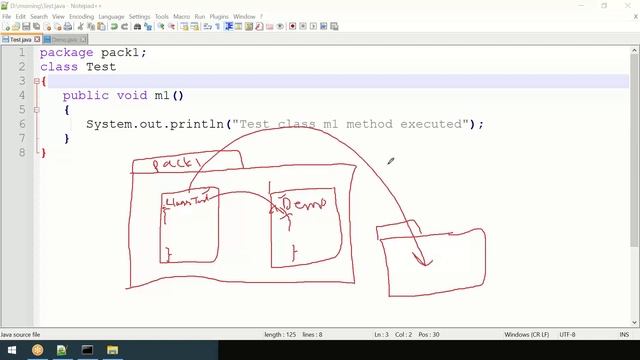
Task: Toggle the INS insert mode indicator
Action: pos(624,335)
